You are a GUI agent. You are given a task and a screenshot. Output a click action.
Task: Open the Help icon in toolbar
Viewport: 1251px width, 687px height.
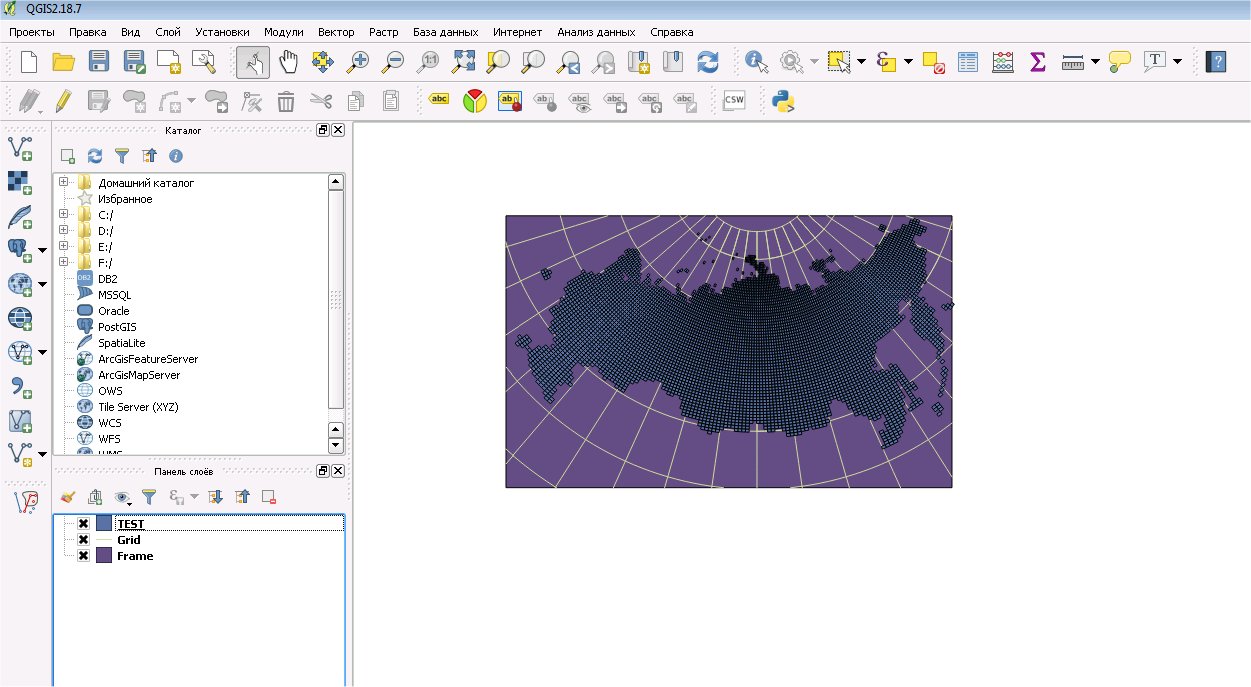[1215, 62]
